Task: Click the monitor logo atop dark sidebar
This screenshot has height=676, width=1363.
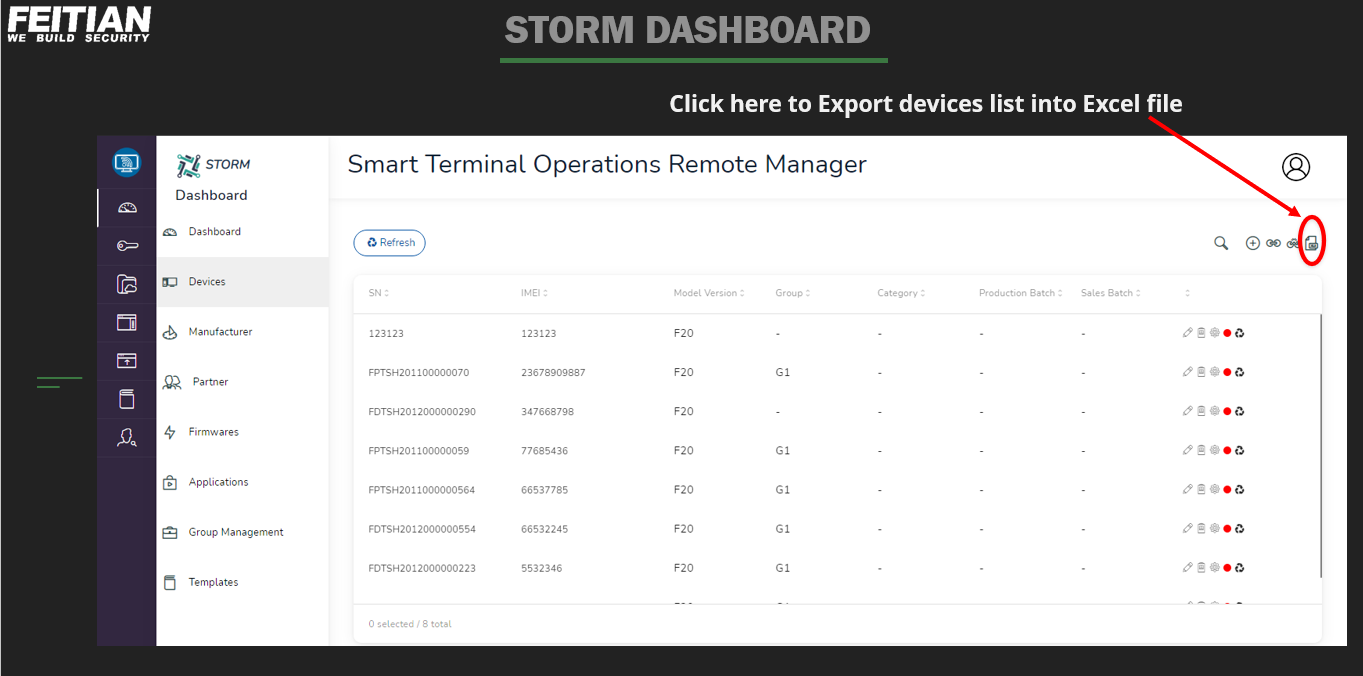Action: [x=127, y=161]
